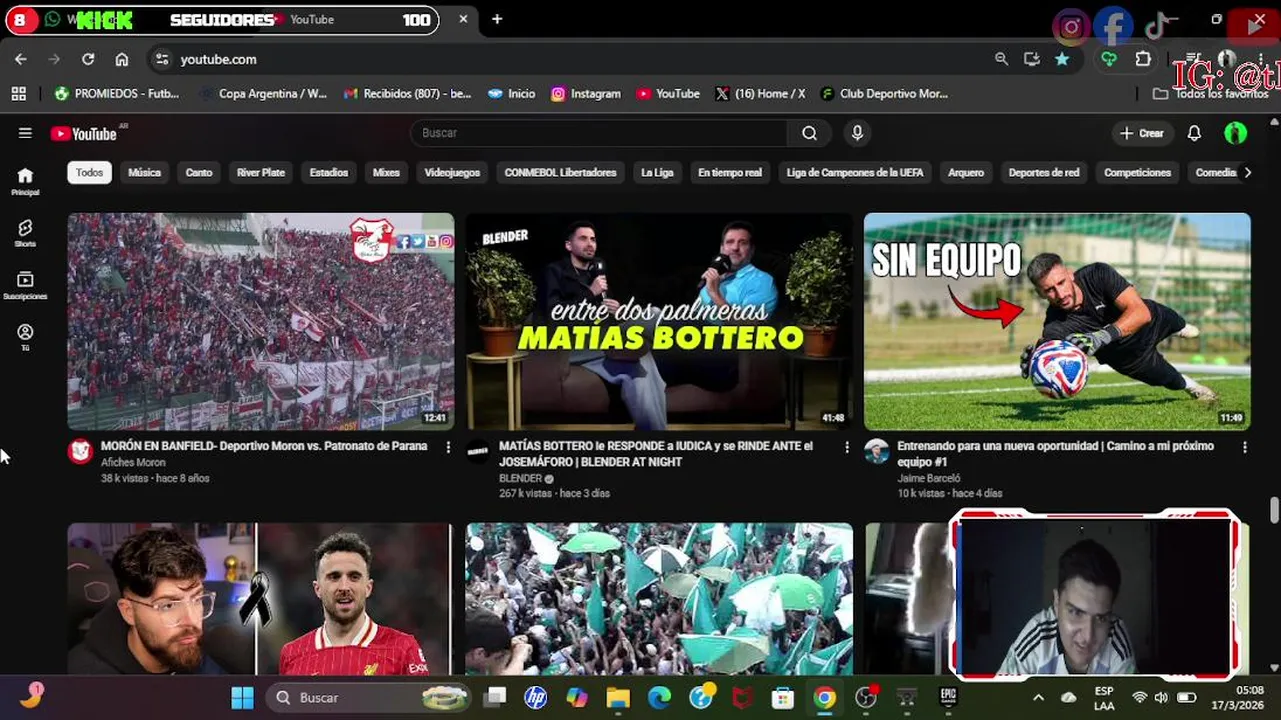The width and height of the screenshot is (1281, 720).
Task: Play the entre dos palmeras thumbnail
Action: click(x=659, y=321)
